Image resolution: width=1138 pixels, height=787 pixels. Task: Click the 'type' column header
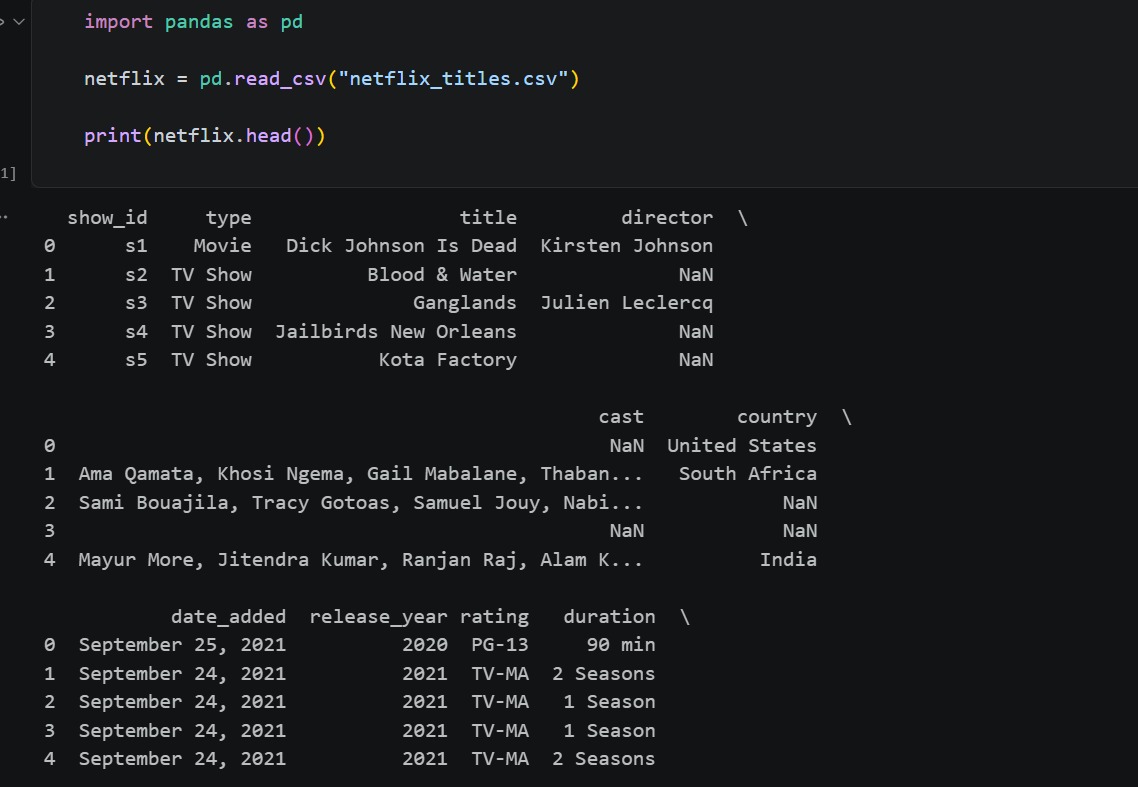coord(228,218)
